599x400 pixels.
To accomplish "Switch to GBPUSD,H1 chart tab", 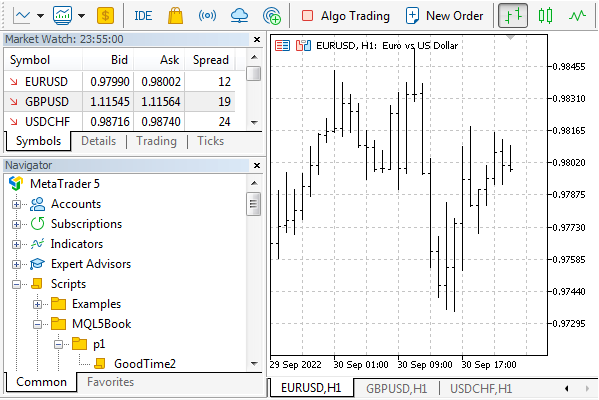I will [396, 389].
